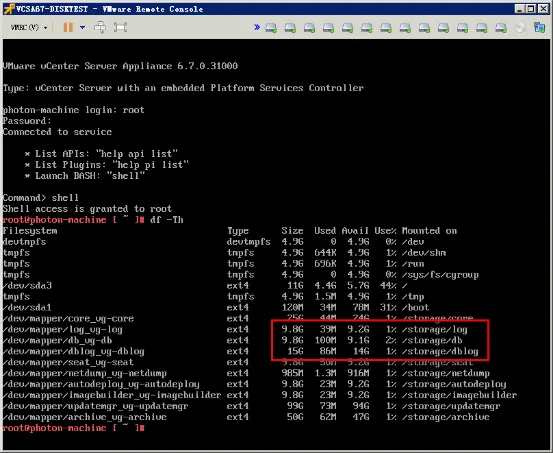The width and height of the screenshot is (553, 453).
Task: Click the VMware Remote Console title bar icon
Action: point(9,9)
